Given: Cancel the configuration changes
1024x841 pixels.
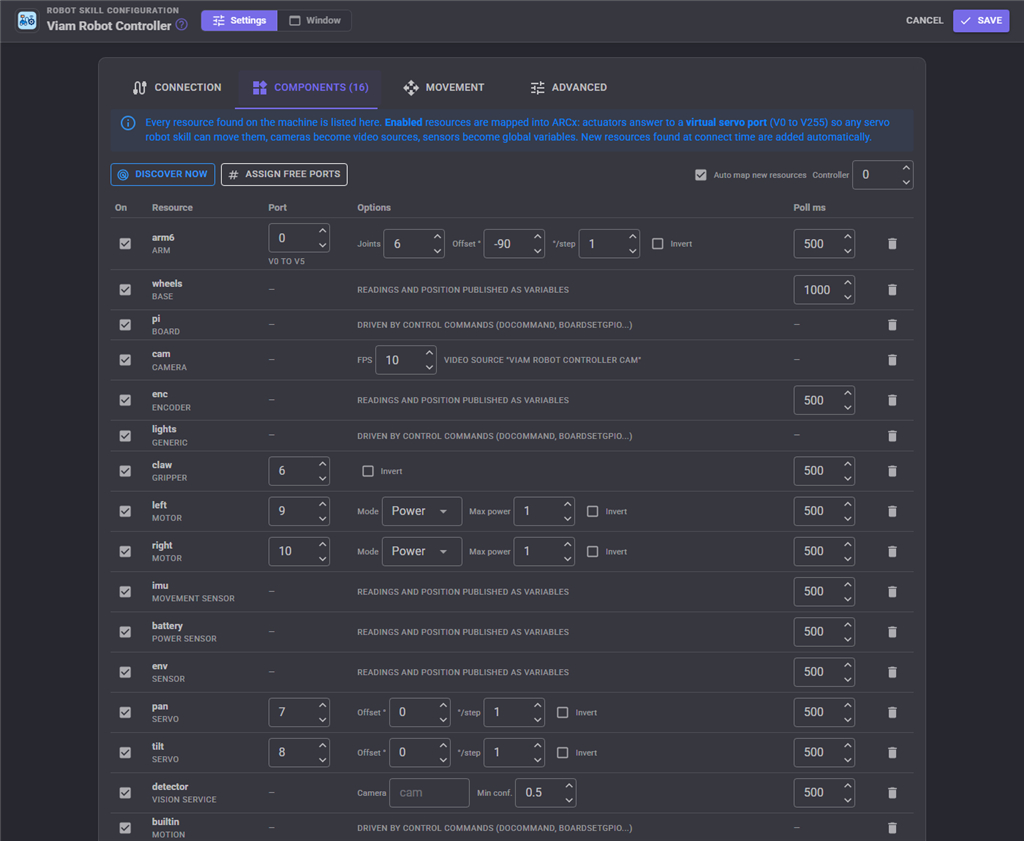Looking at the screenshot, I should [x=924, y=20].
